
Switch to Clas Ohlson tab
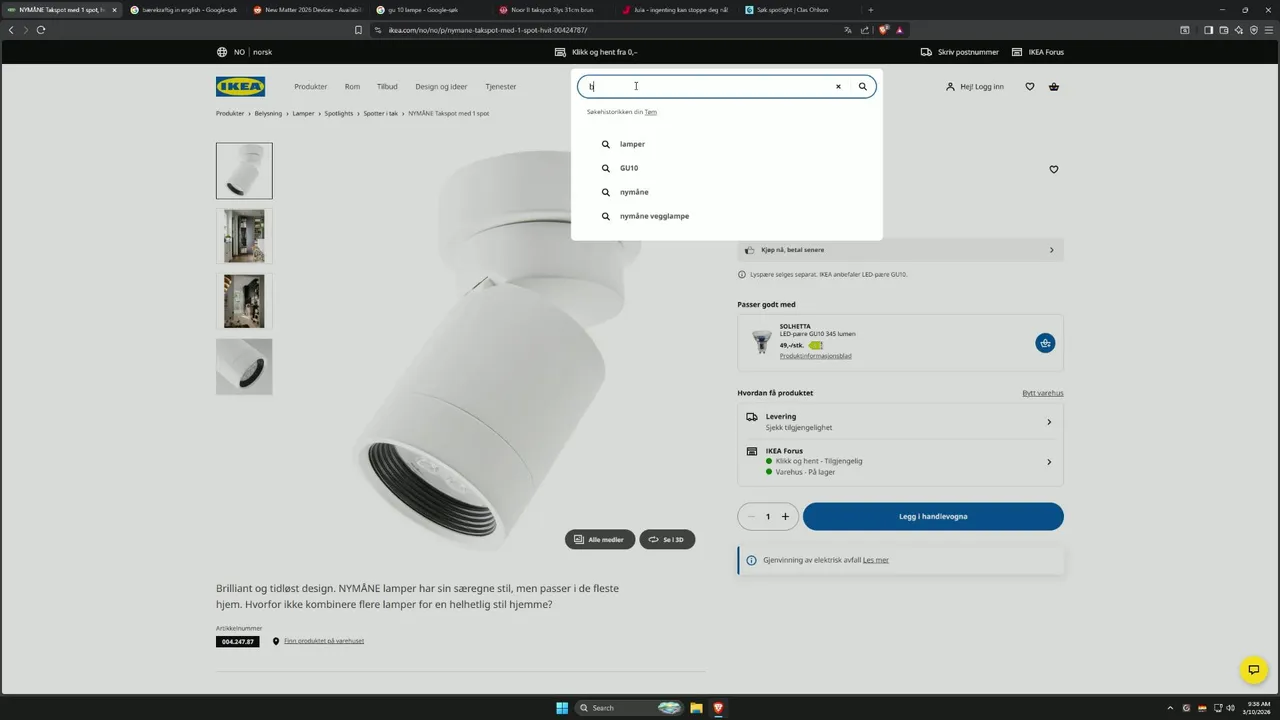tap(798, 10)
